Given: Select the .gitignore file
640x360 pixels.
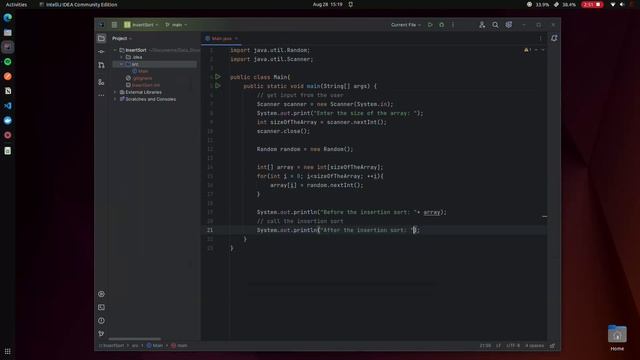Looking at the screenshot, I should pos(139,78).
